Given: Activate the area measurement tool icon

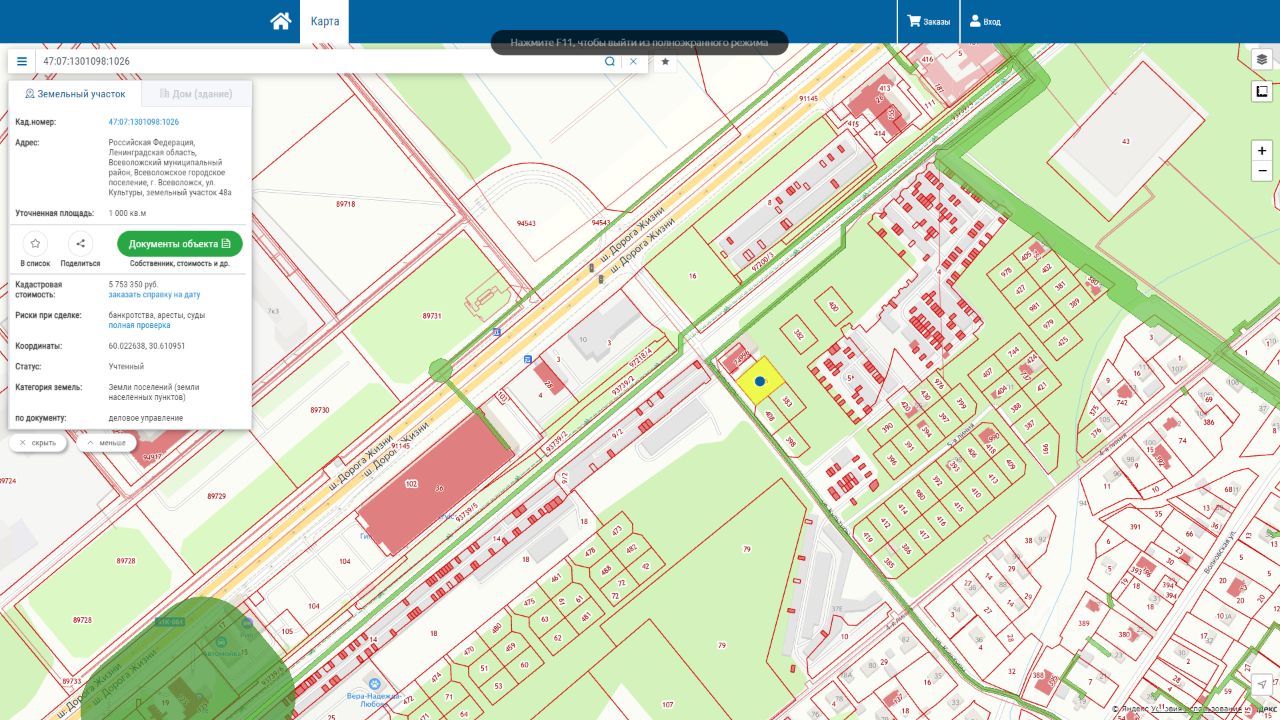Looking at the screenshot, I should tap(1262, 92).
